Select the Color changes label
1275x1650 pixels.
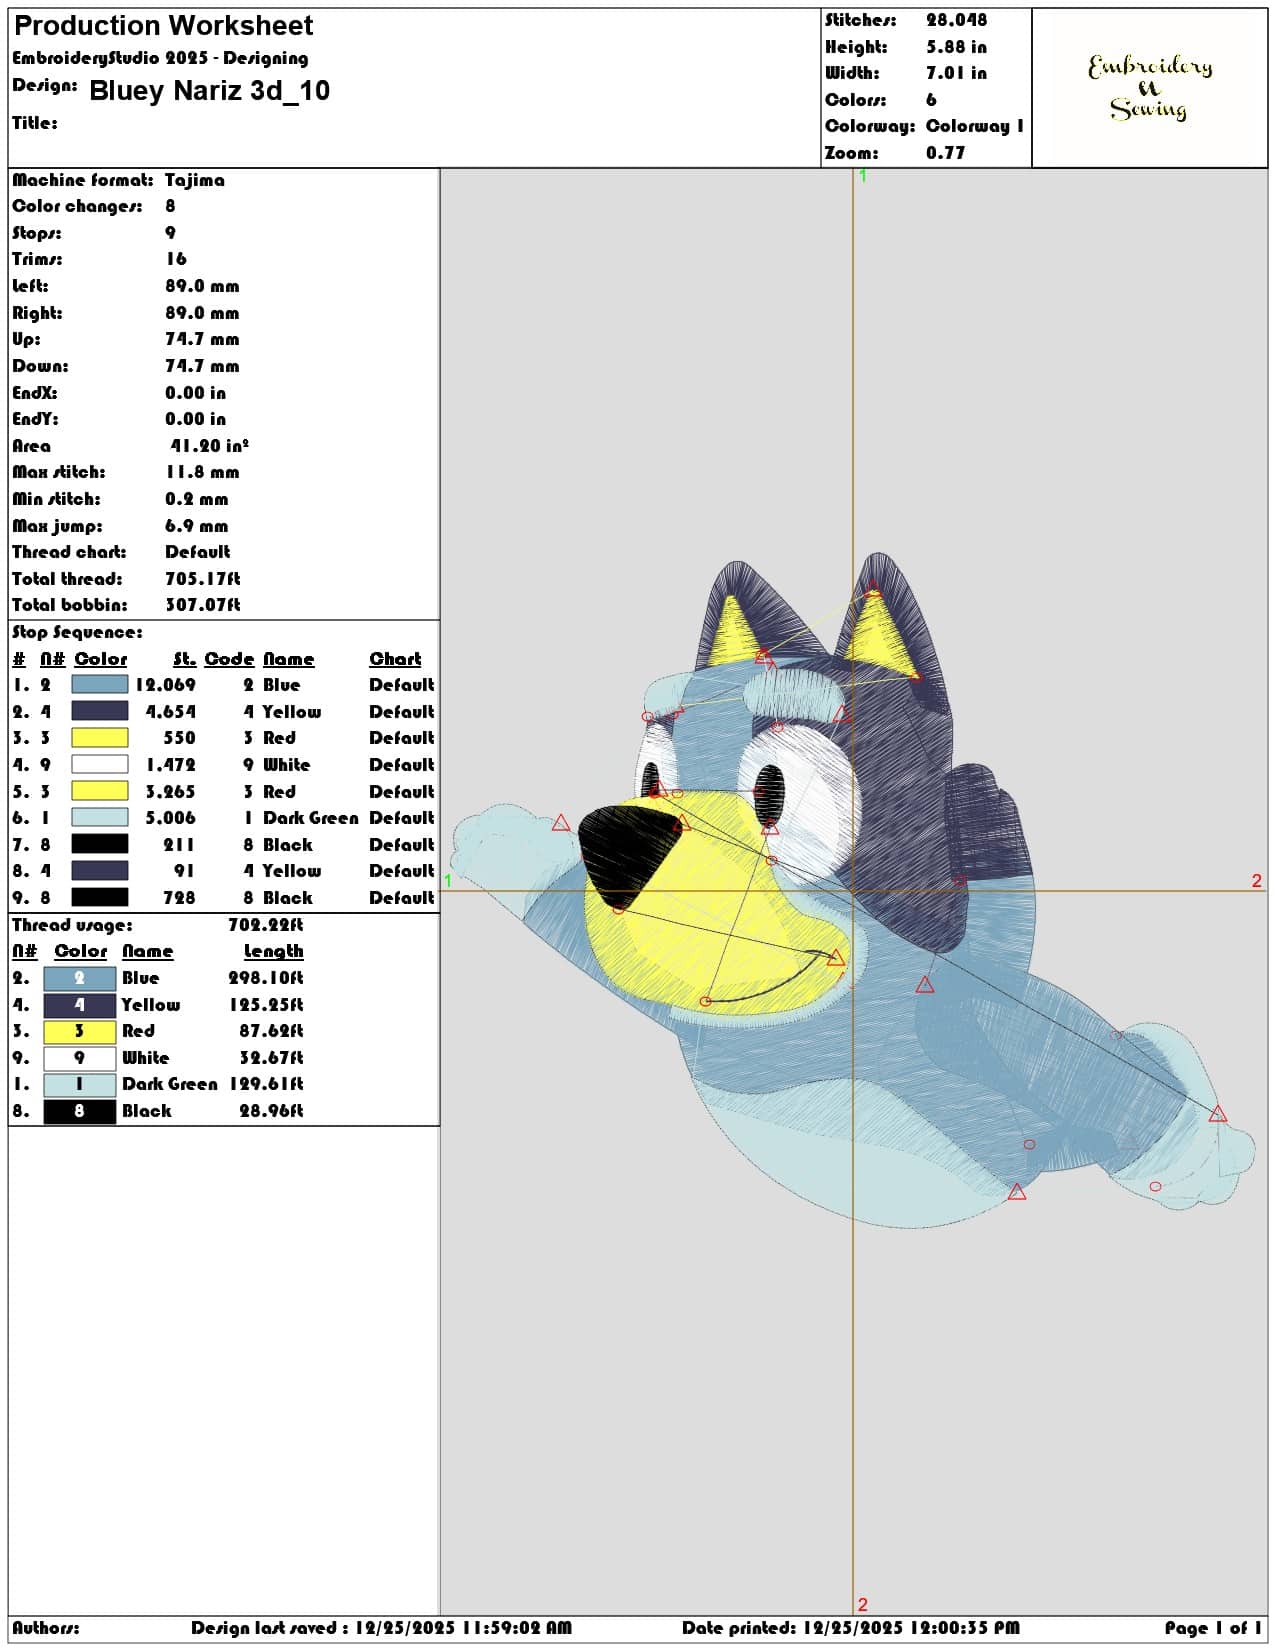click(x=77, y=206)
